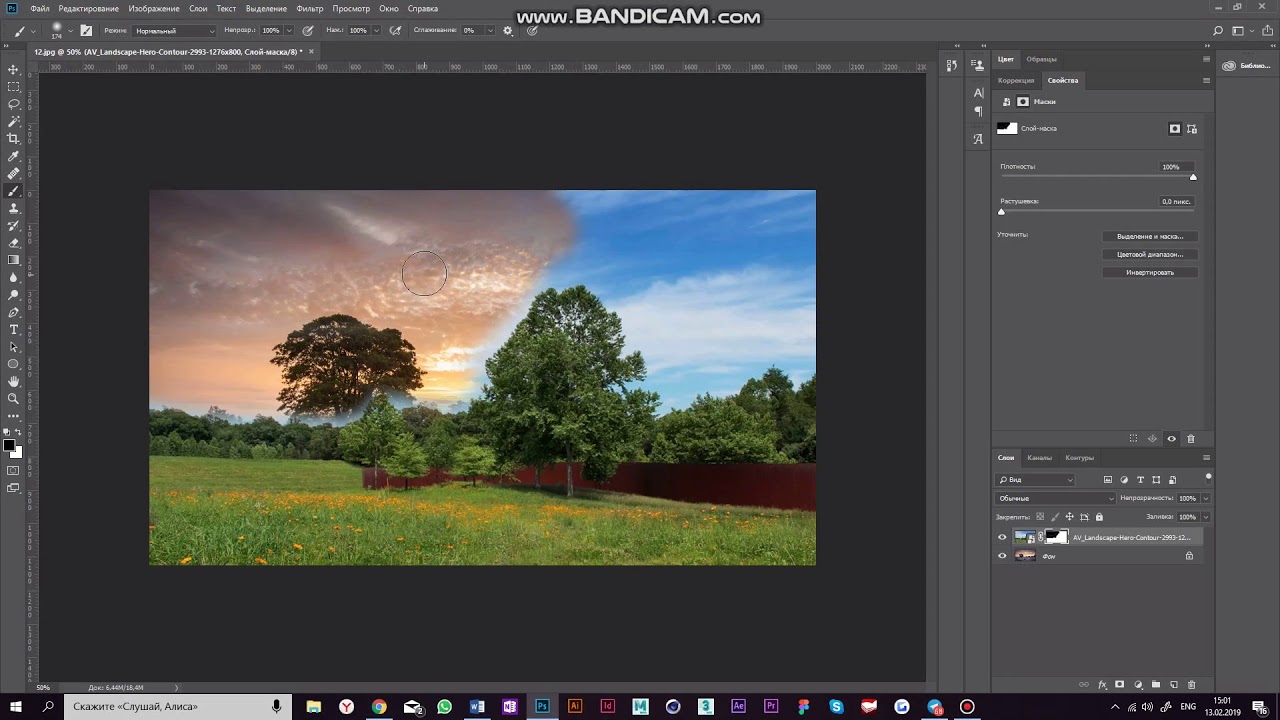Hide the Фон layer
The image size is (1280, 720).
[x=1002, y=556]
